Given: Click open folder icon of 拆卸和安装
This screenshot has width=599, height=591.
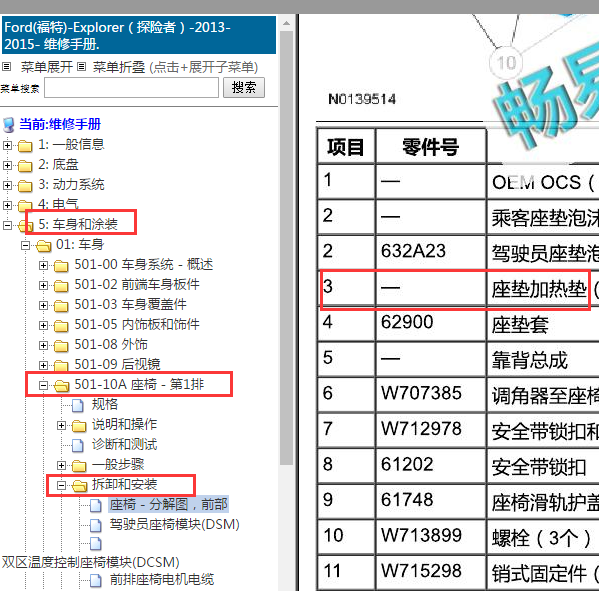Looking at the screenshot, I should pos(79,486).
